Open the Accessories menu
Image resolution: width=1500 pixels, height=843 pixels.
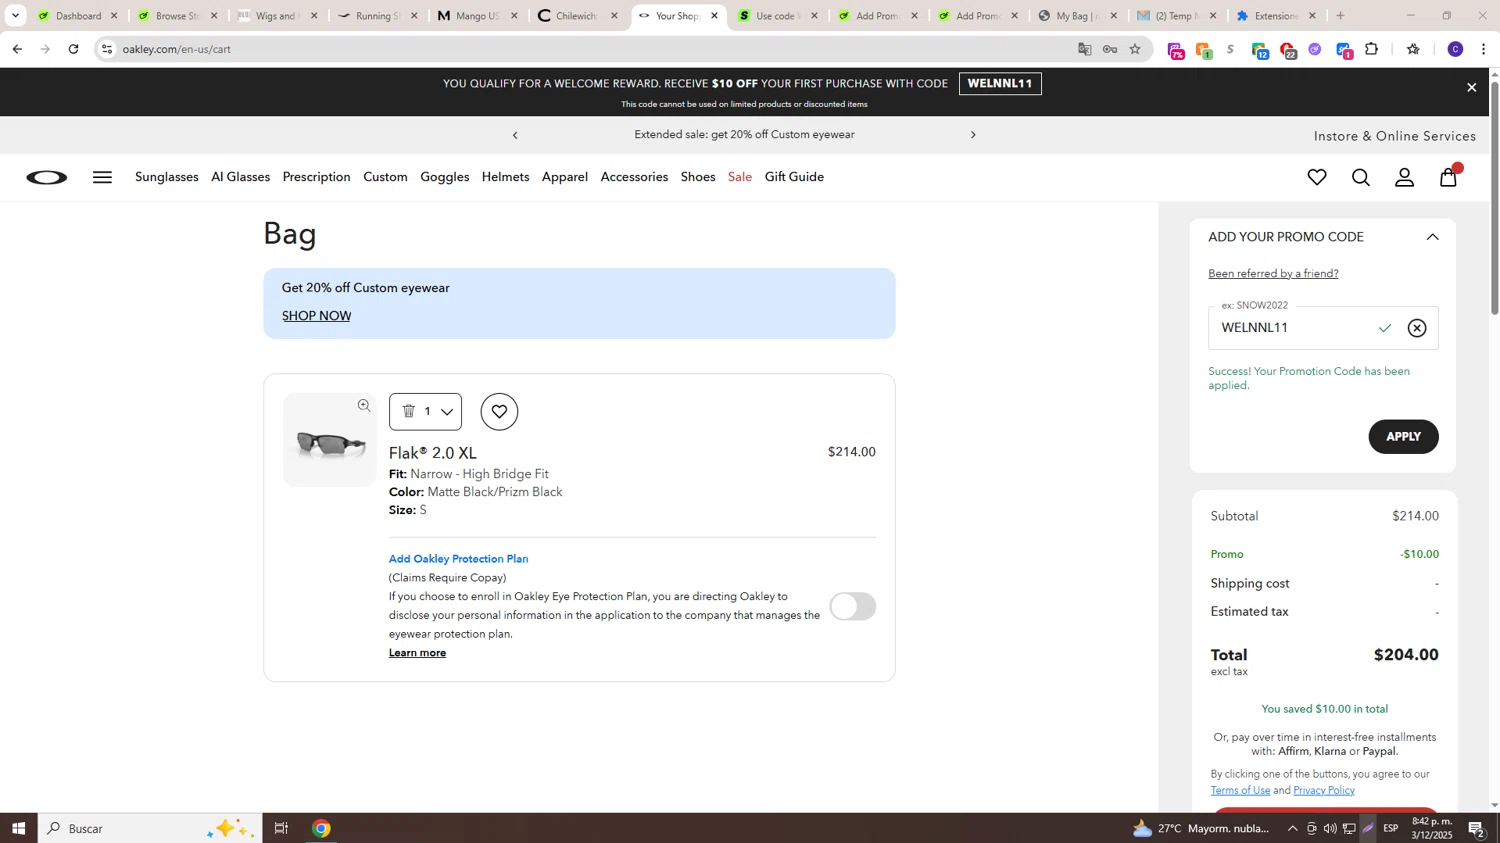(x=634, y=177)
